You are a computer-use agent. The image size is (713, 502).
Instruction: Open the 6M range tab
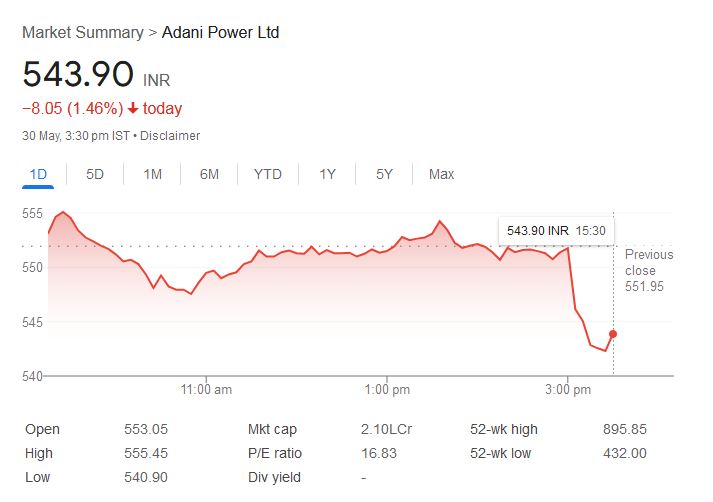coord(209,174)
